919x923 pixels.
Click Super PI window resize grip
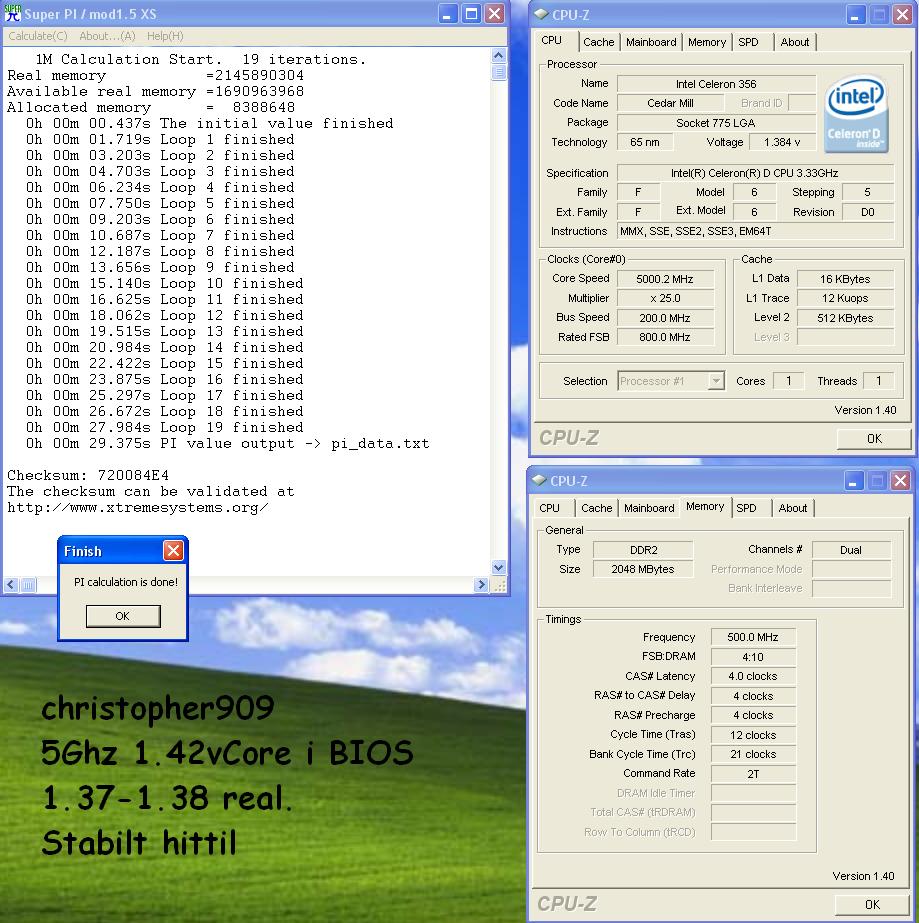click(499, 585)
